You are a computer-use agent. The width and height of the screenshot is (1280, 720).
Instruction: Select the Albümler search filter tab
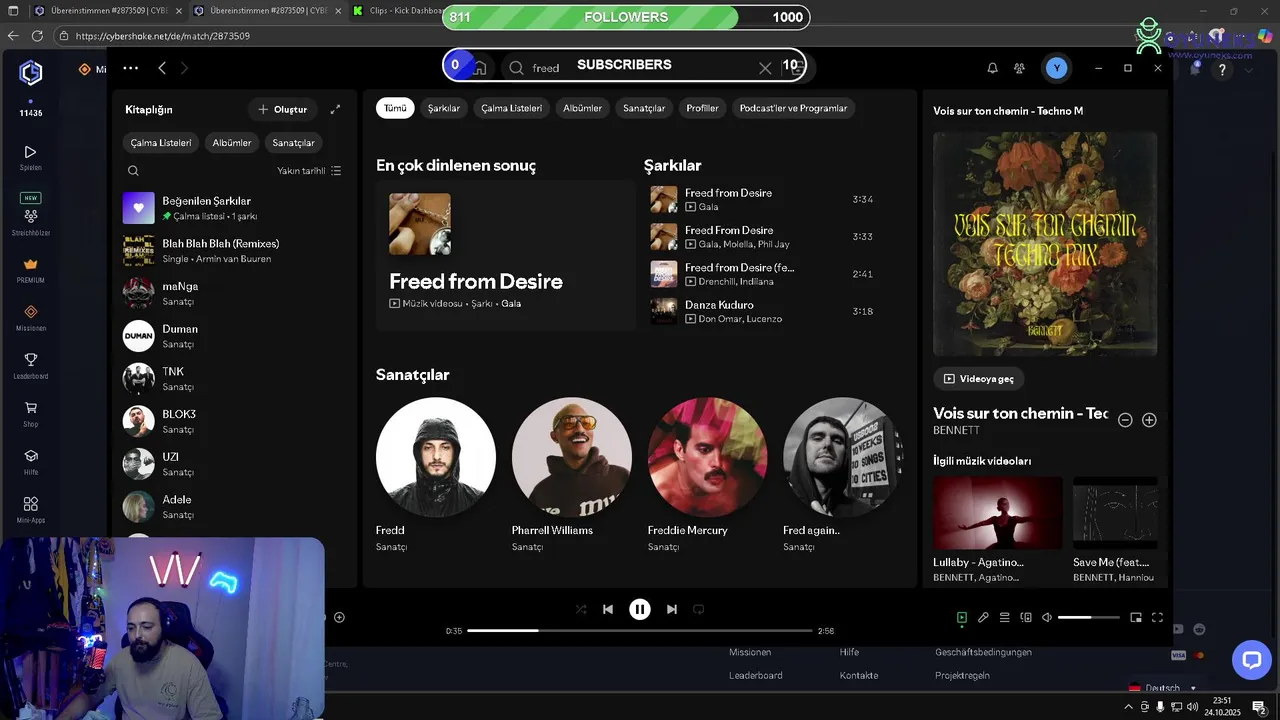click(x=582, y=108)
